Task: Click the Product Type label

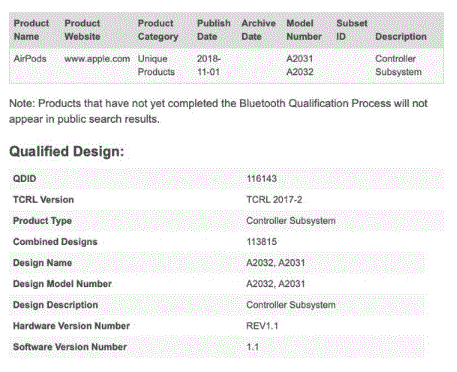Action: coord(42,221)
